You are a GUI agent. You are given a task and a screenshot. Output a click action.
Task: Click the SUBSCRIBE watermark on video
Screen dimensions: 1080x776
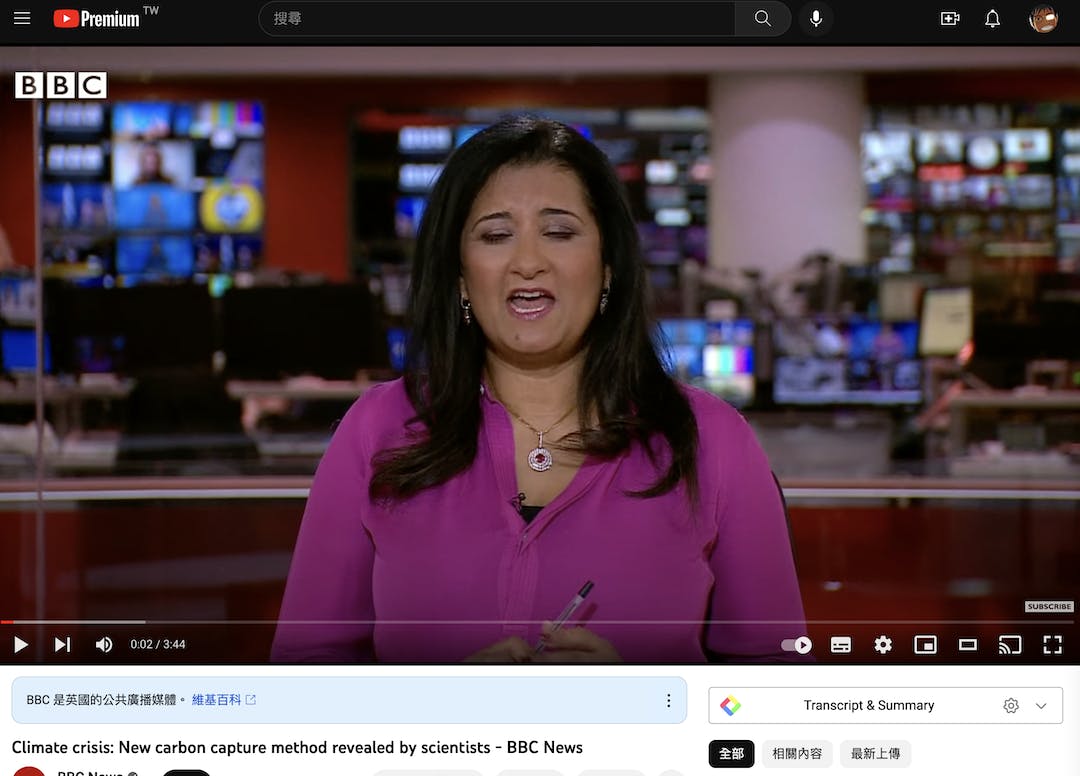click(1049, 607)
